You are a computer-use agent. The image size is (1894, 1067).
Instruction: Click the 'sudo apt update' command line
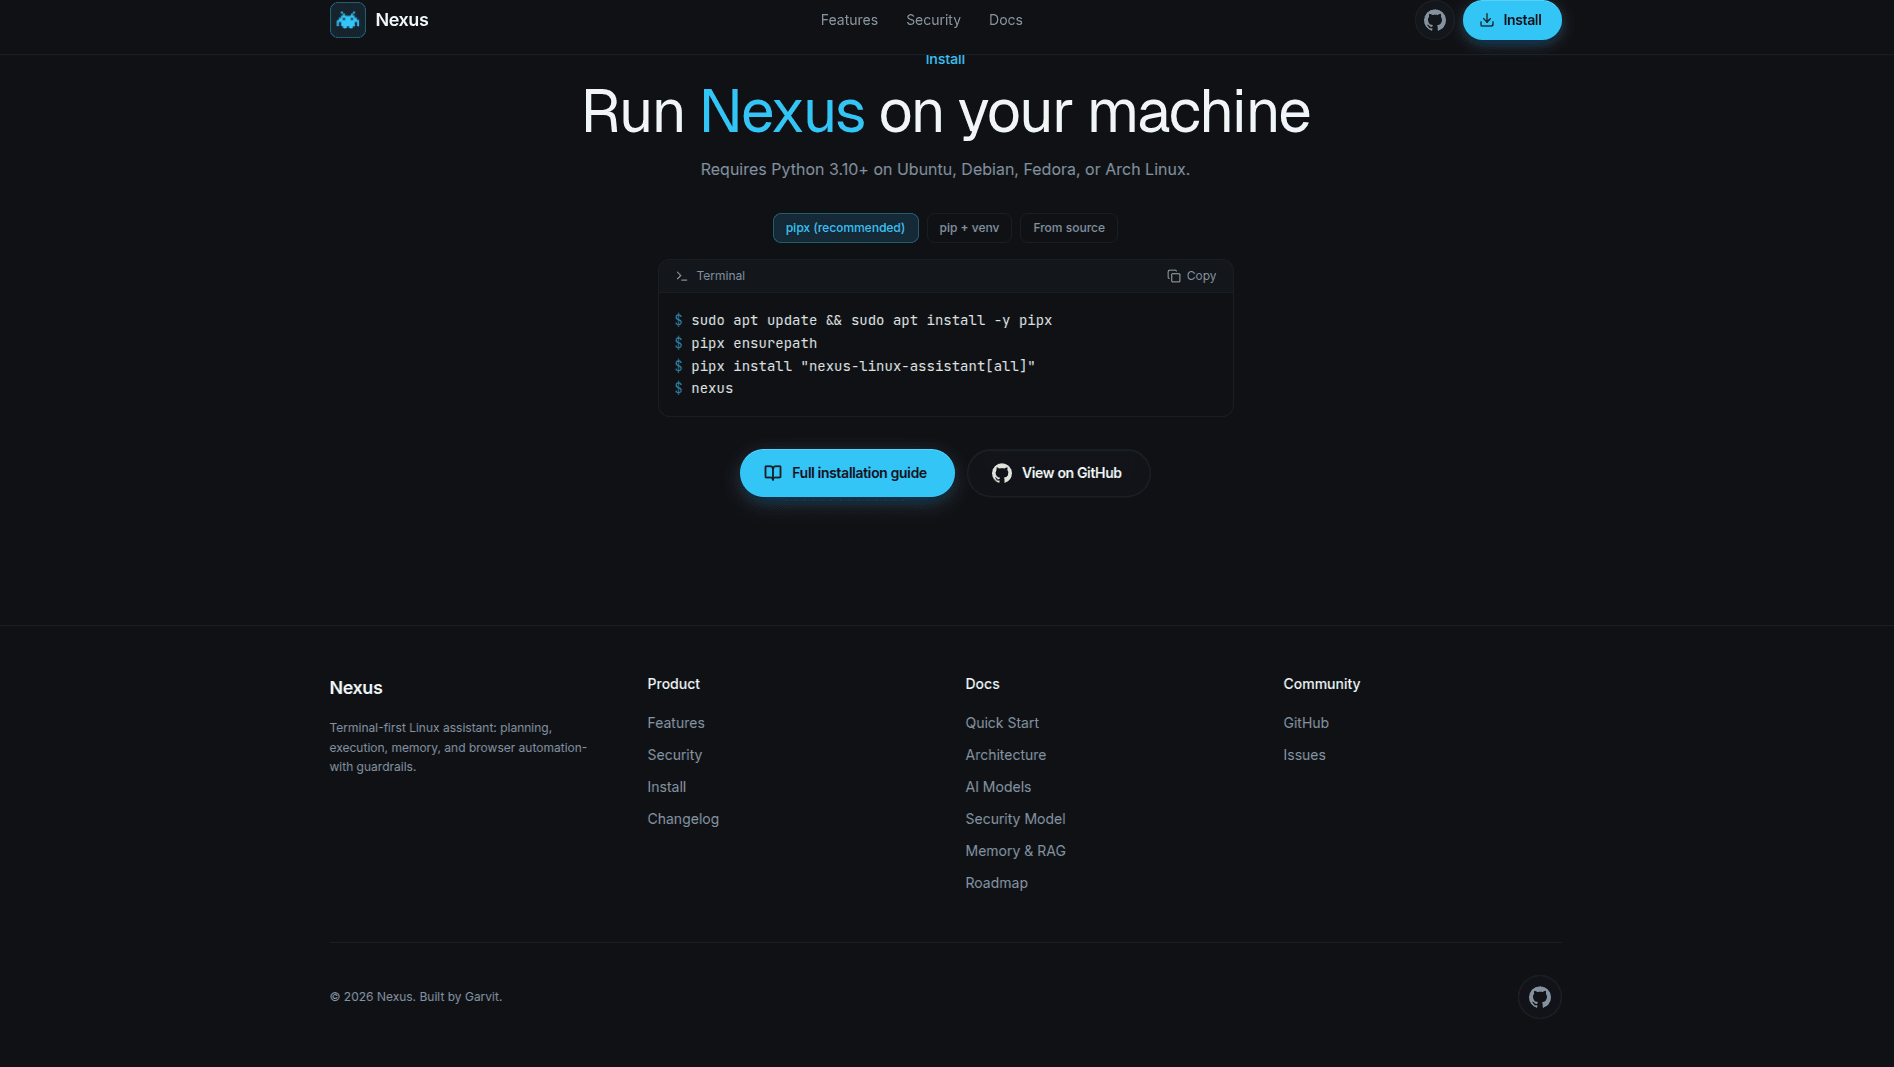tap(863, 320)
